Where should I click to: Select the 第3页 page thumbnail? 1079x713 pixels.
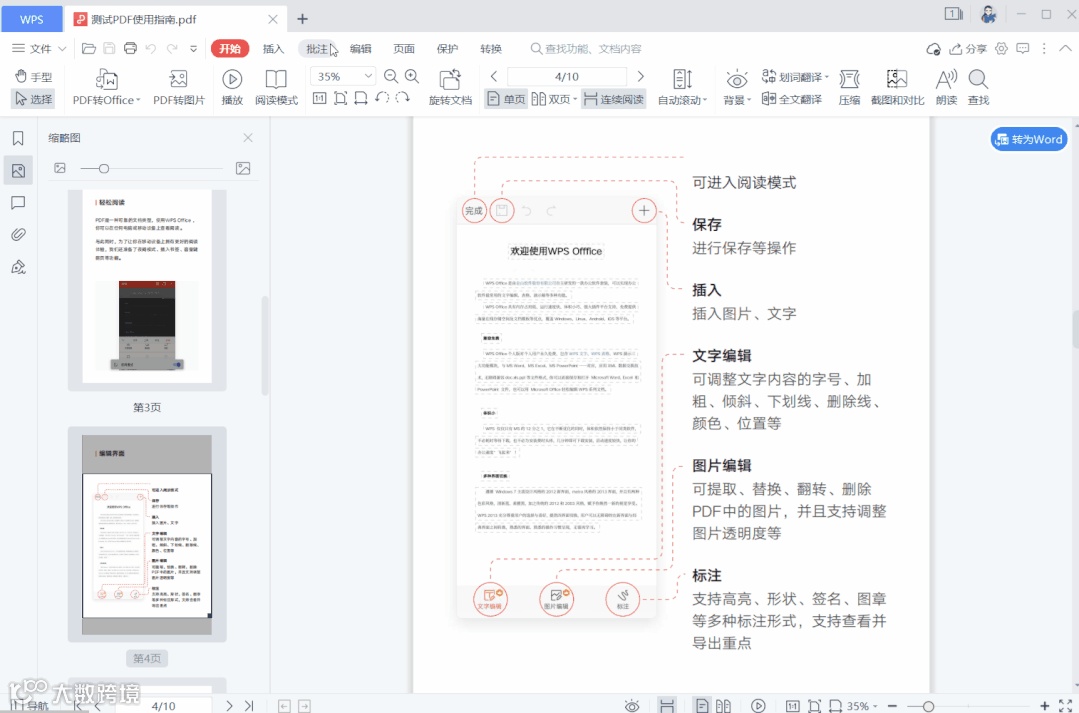(147, 286)
